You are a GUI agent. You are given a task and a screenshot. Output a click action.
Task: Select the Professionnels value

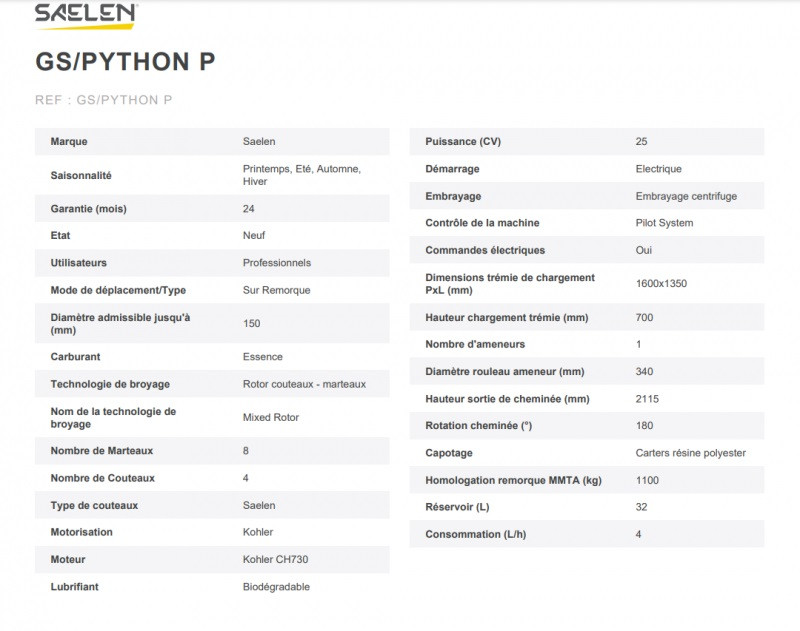(277, 263)
